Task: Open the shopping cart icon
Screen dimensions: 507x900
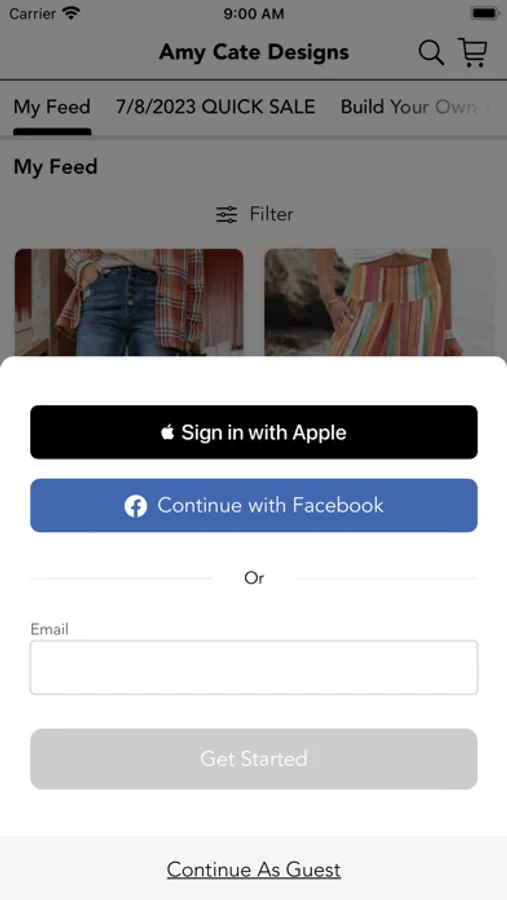Action: click(473, 52)
